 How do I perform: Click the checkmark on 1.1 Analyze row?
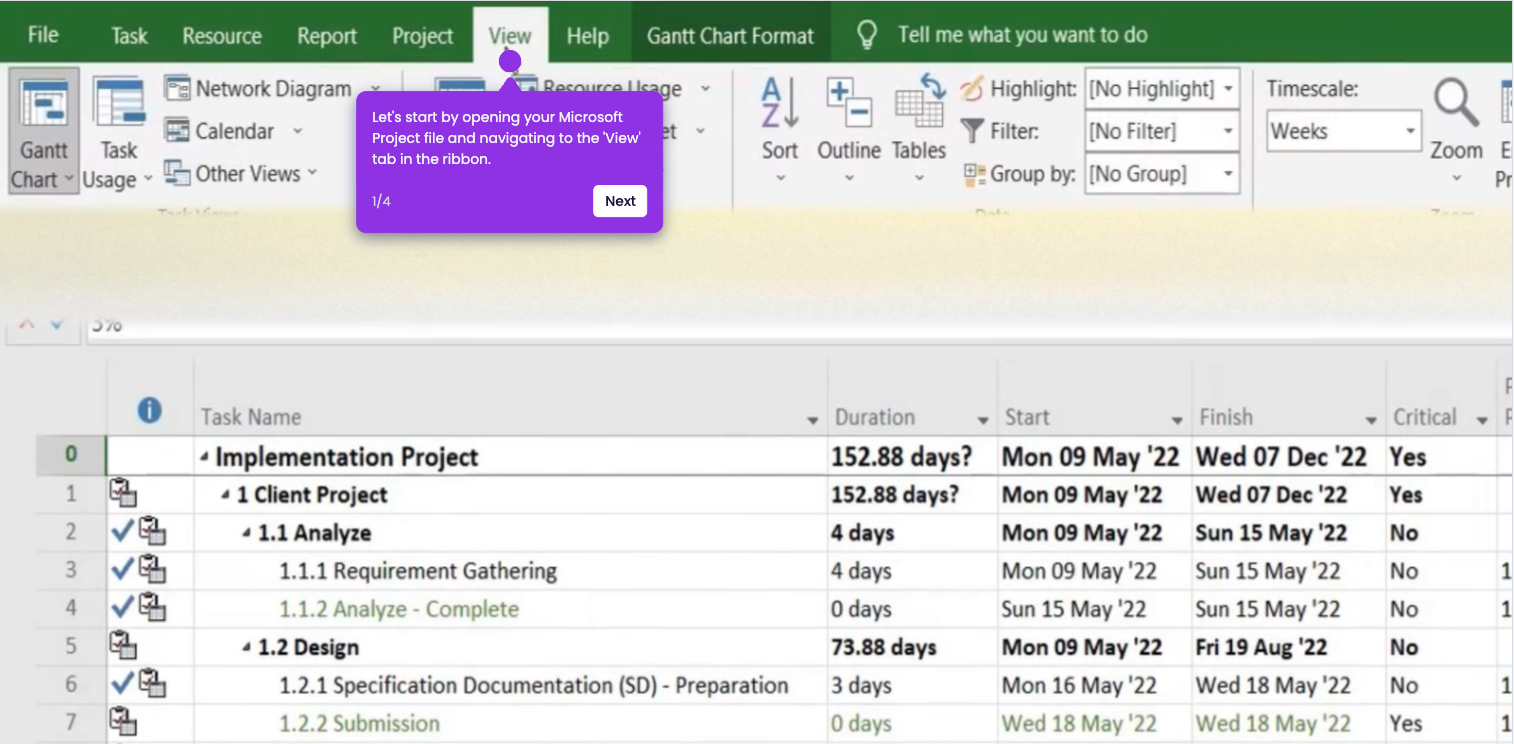(x=122, y=532)
